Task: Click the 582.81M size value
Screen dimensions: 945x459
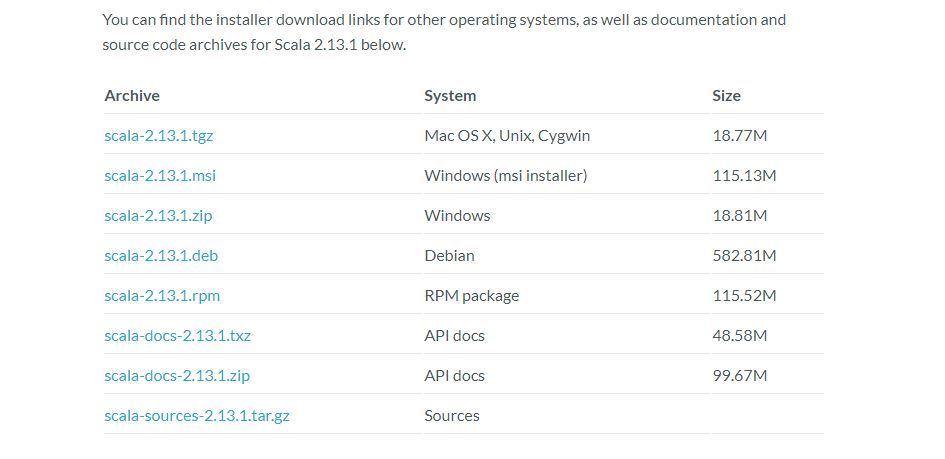Action: click(744, 255)
